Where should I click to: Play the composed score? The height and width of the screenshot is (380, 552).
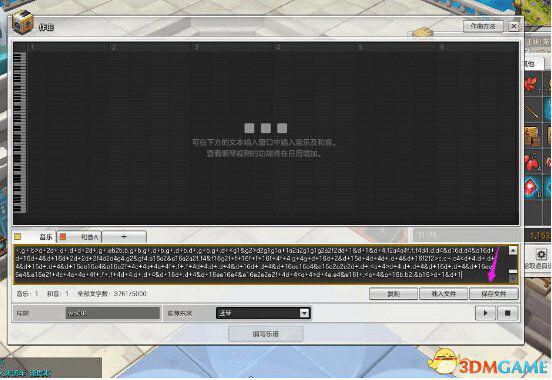pyautogui.click(x=485, y=313)
